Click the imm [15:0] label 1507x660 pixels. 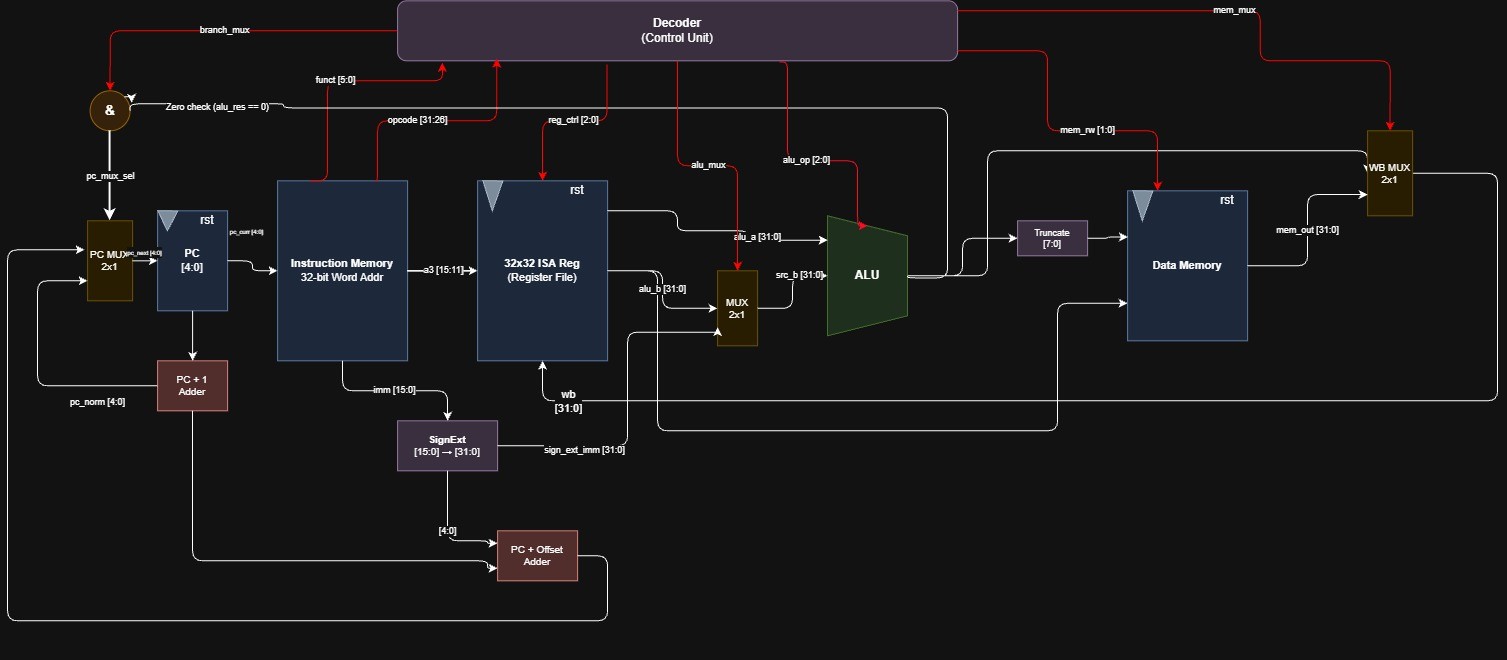393,389
